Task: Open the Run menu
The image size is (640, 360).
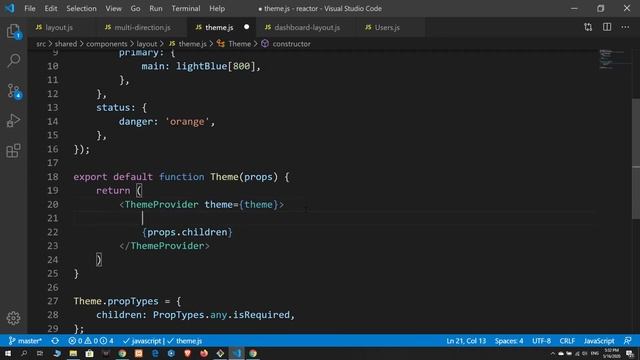Action: coord(156,8)
